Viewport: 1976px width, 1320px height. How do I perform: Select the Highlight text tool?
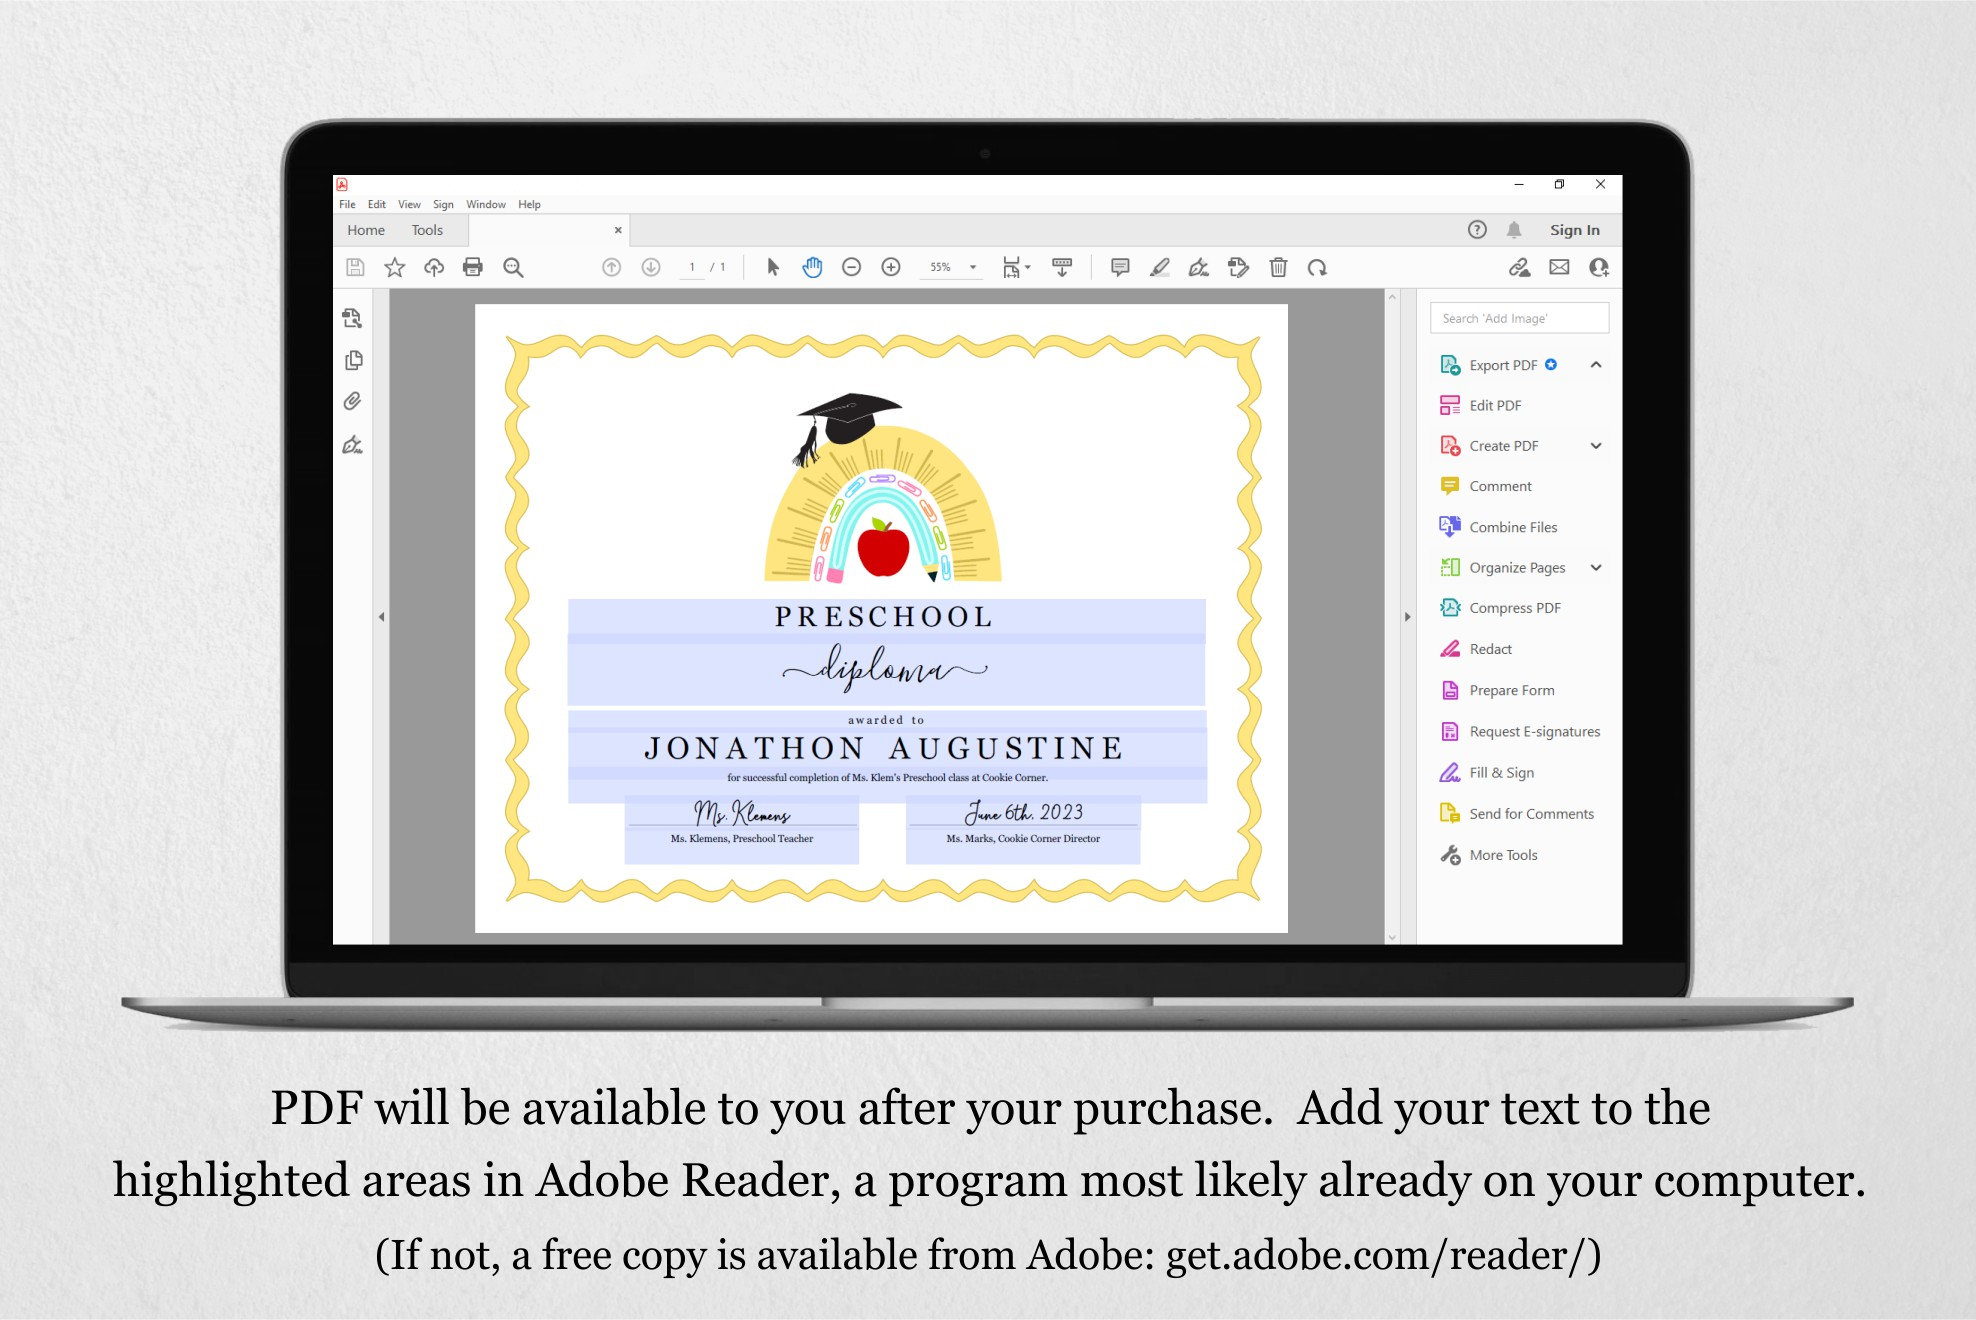[1160, 267]
